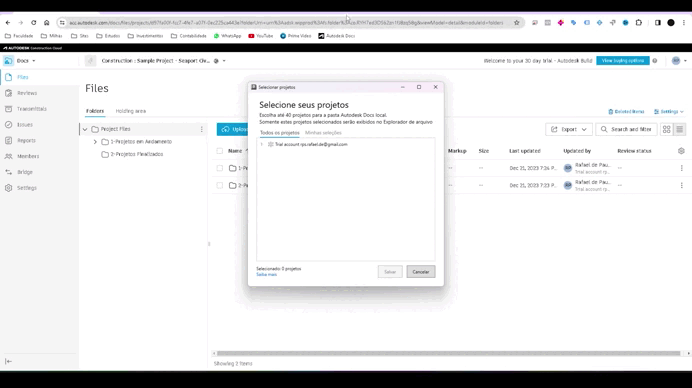Open the Export dropdown

point(569,129)
